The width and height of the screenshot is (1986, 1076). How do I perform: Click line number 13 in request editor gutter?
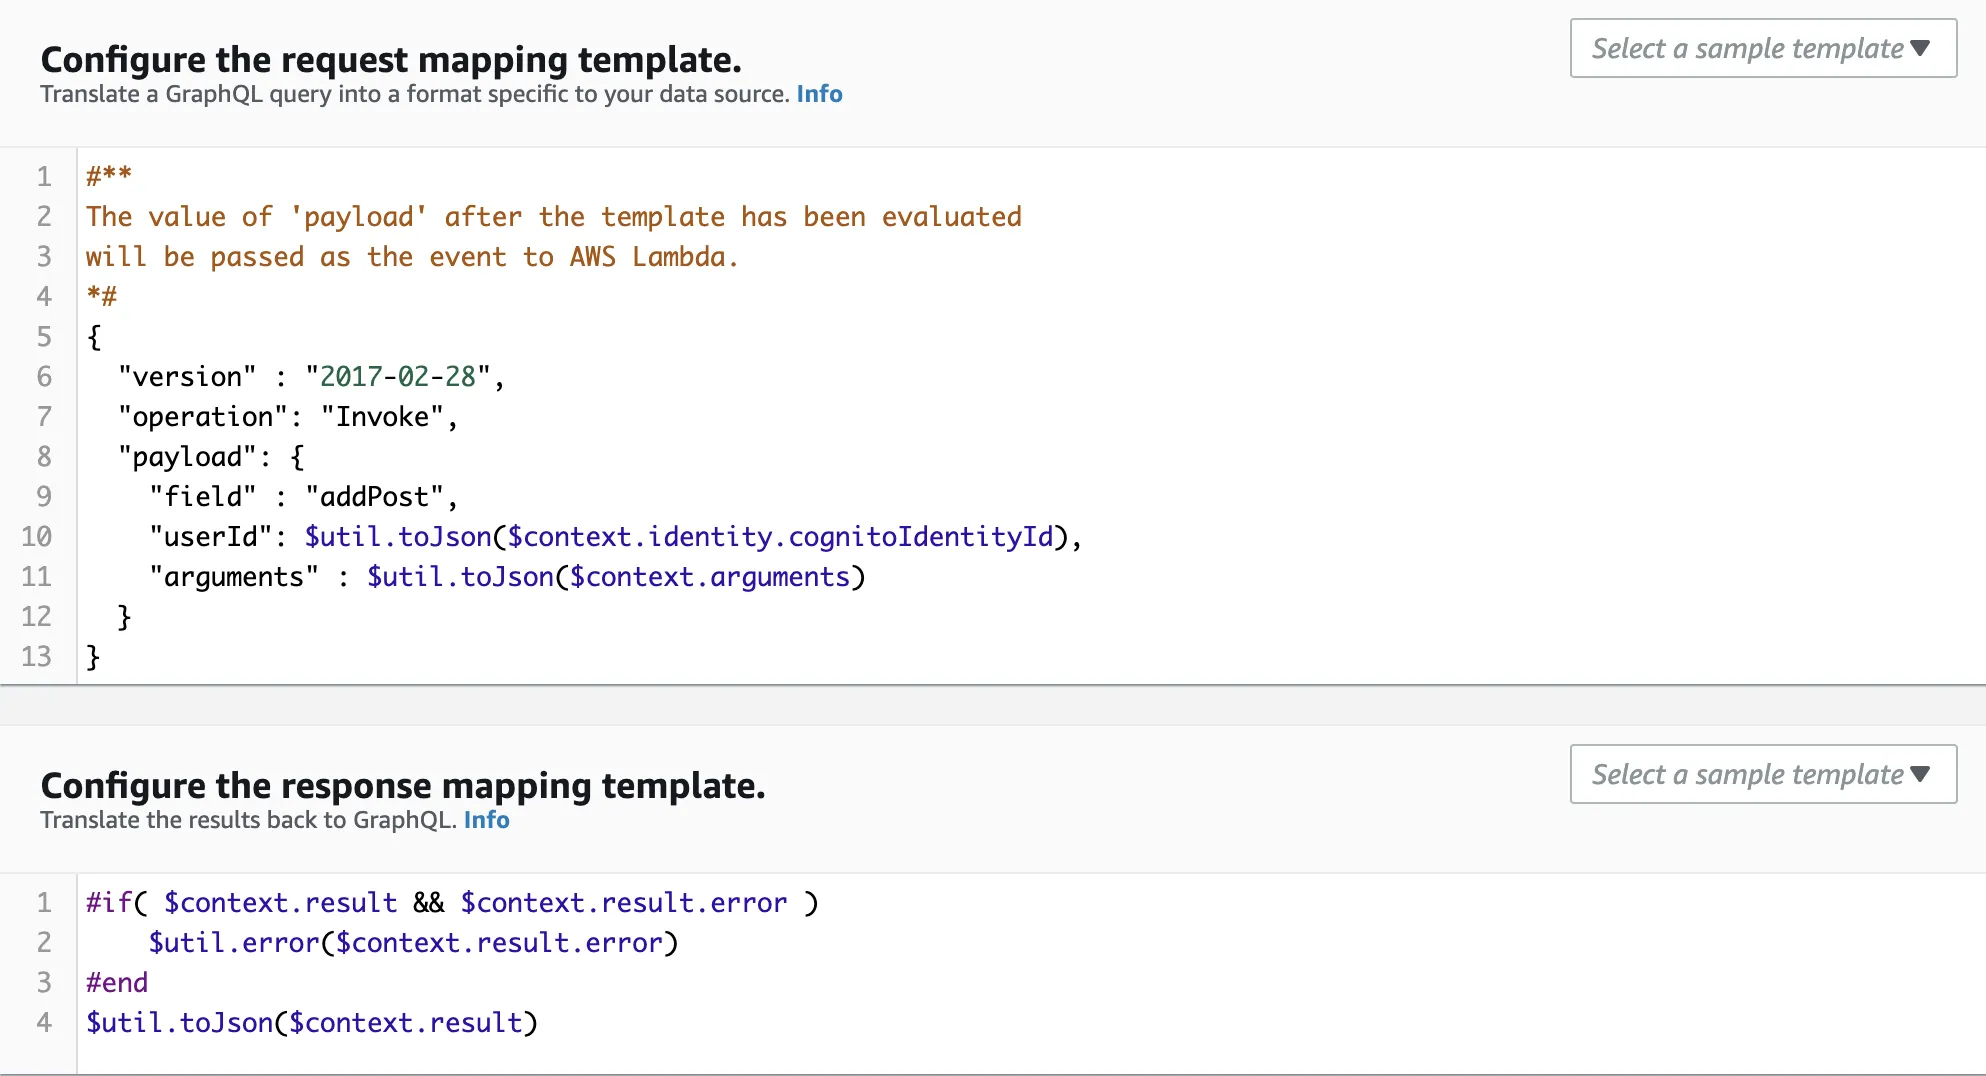click(x=37, y=657)
